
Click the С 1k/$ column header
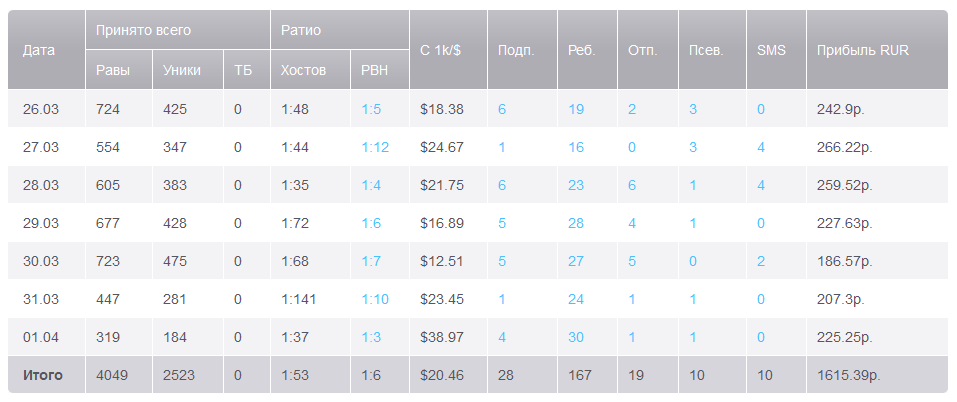pyautogui.click(x=441, y=50)
